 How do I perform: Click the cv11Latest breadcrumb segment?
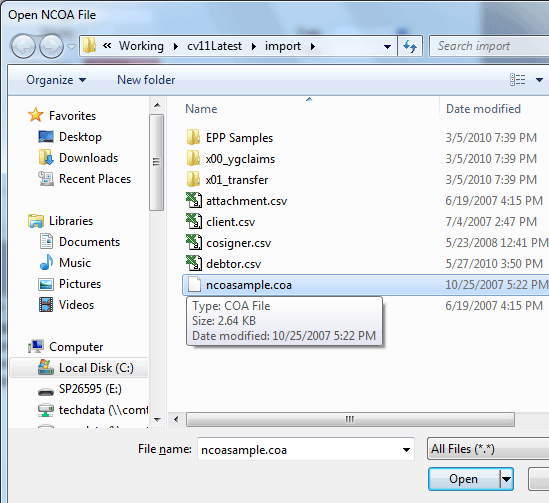(x=214, y=46)
